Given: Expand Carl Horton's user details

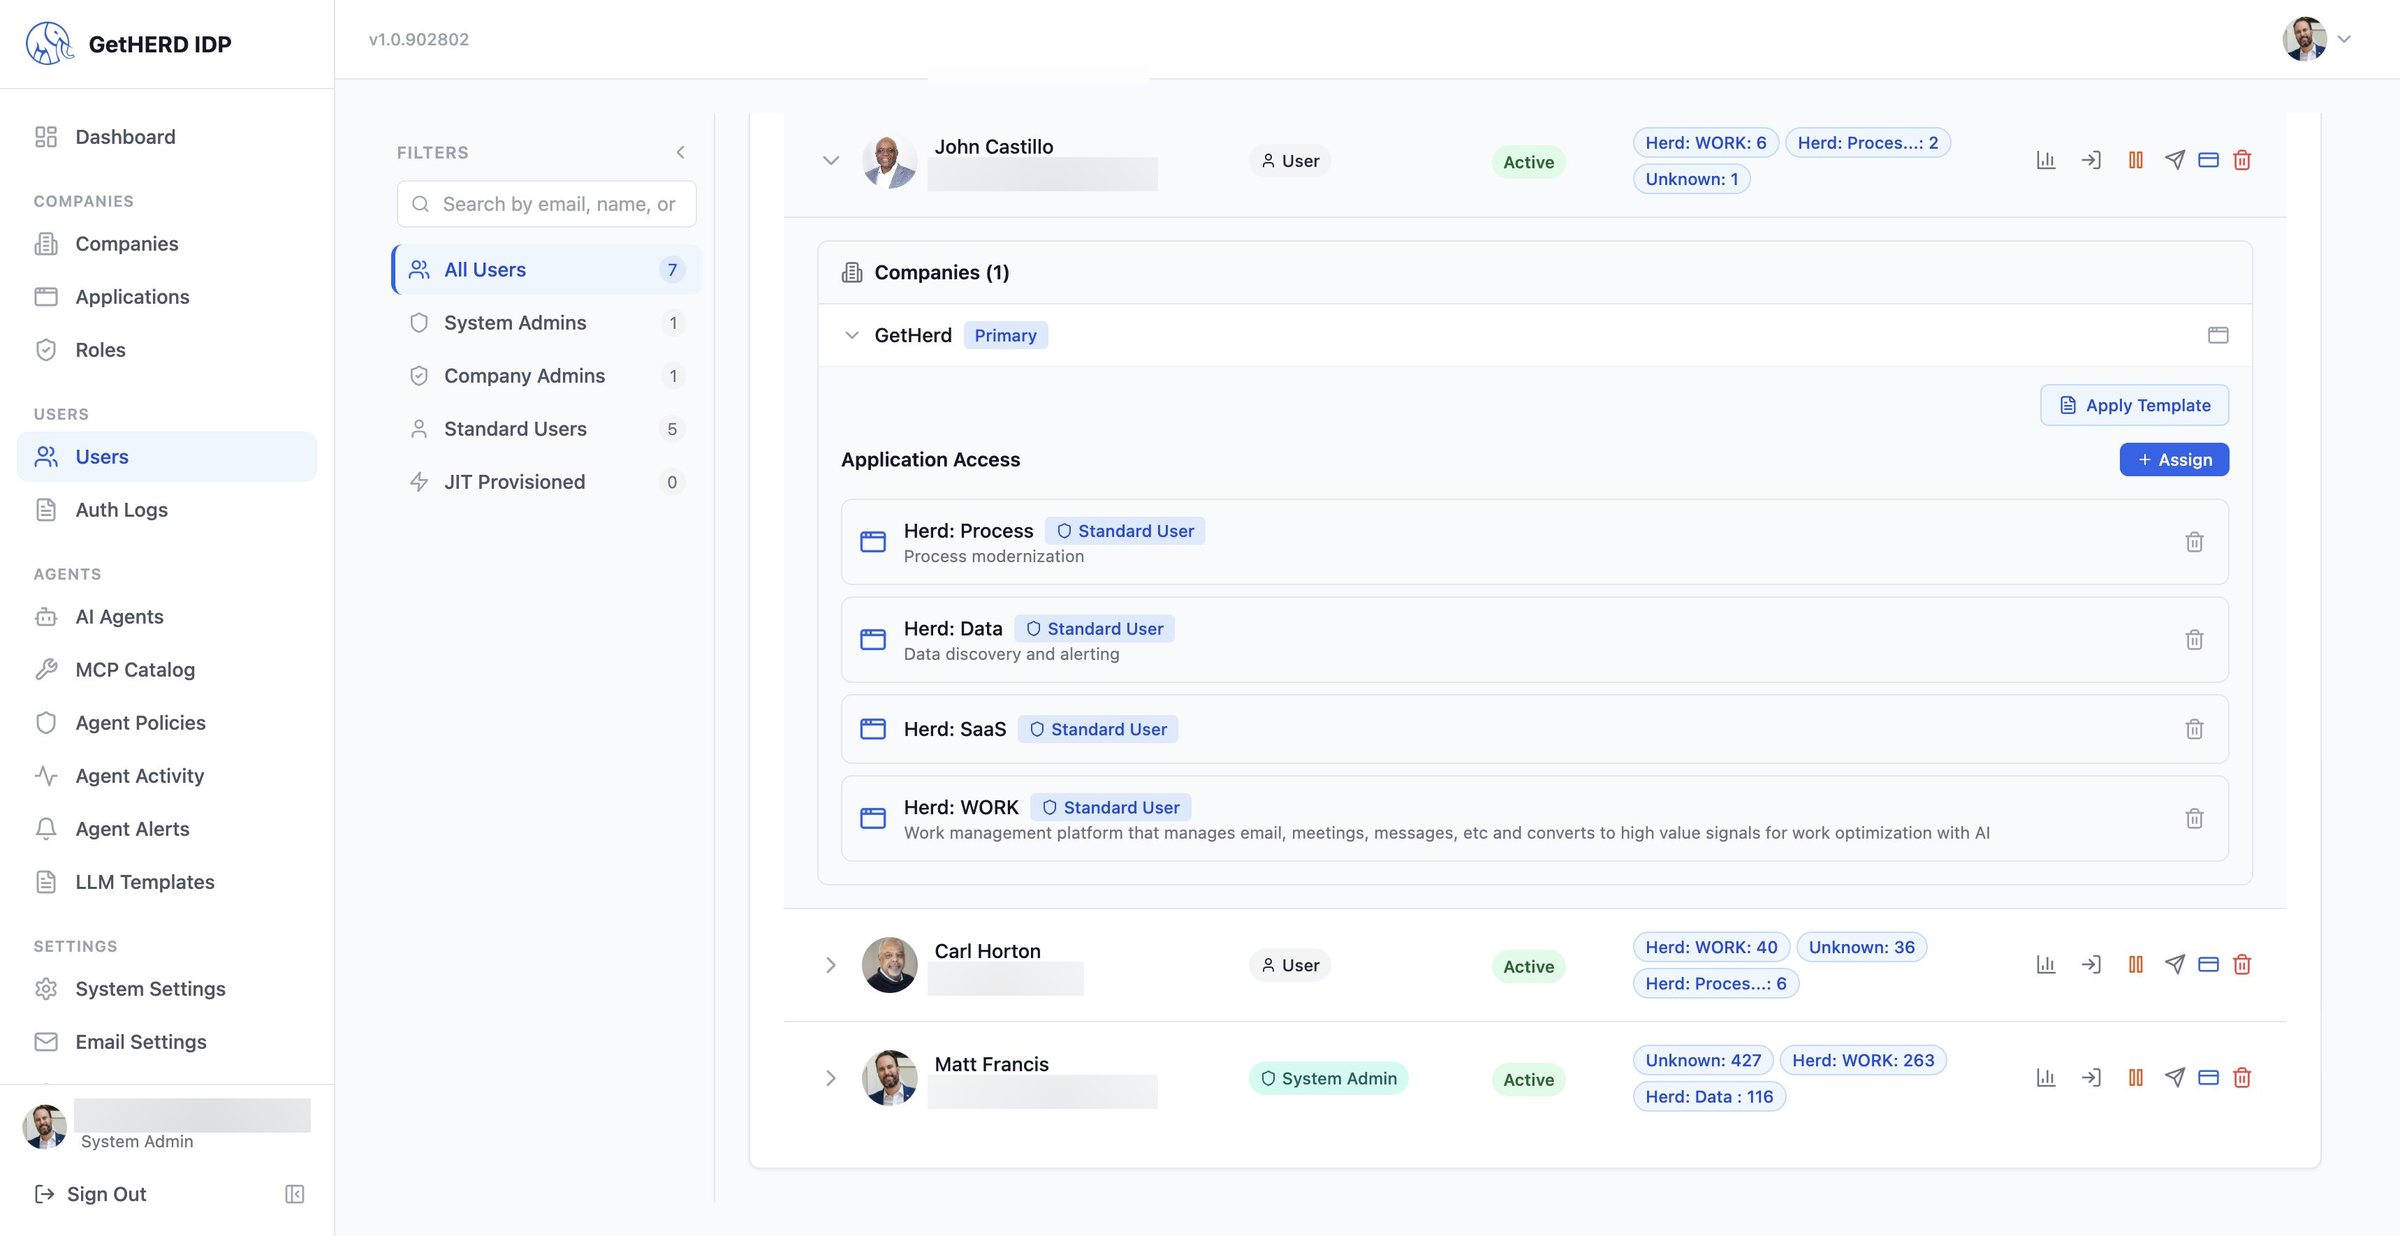Looking at the screenshot, I should coord(830,965).
